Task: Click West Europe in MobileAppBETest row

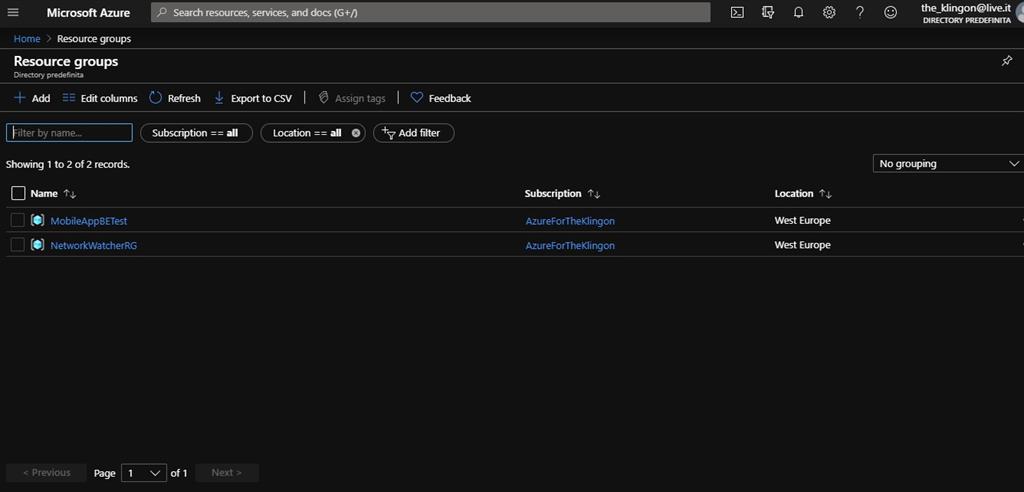Action: (x=803, y=220)
